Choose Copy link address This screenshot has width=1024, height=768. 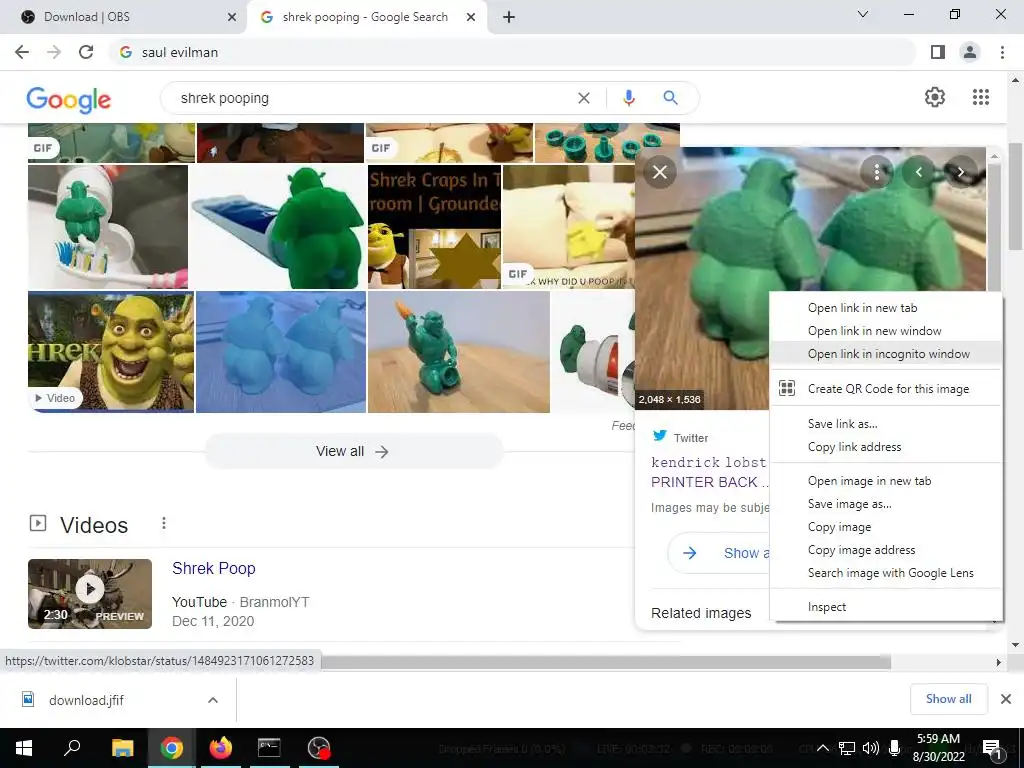pyautogui.click(x=886, y=447)
